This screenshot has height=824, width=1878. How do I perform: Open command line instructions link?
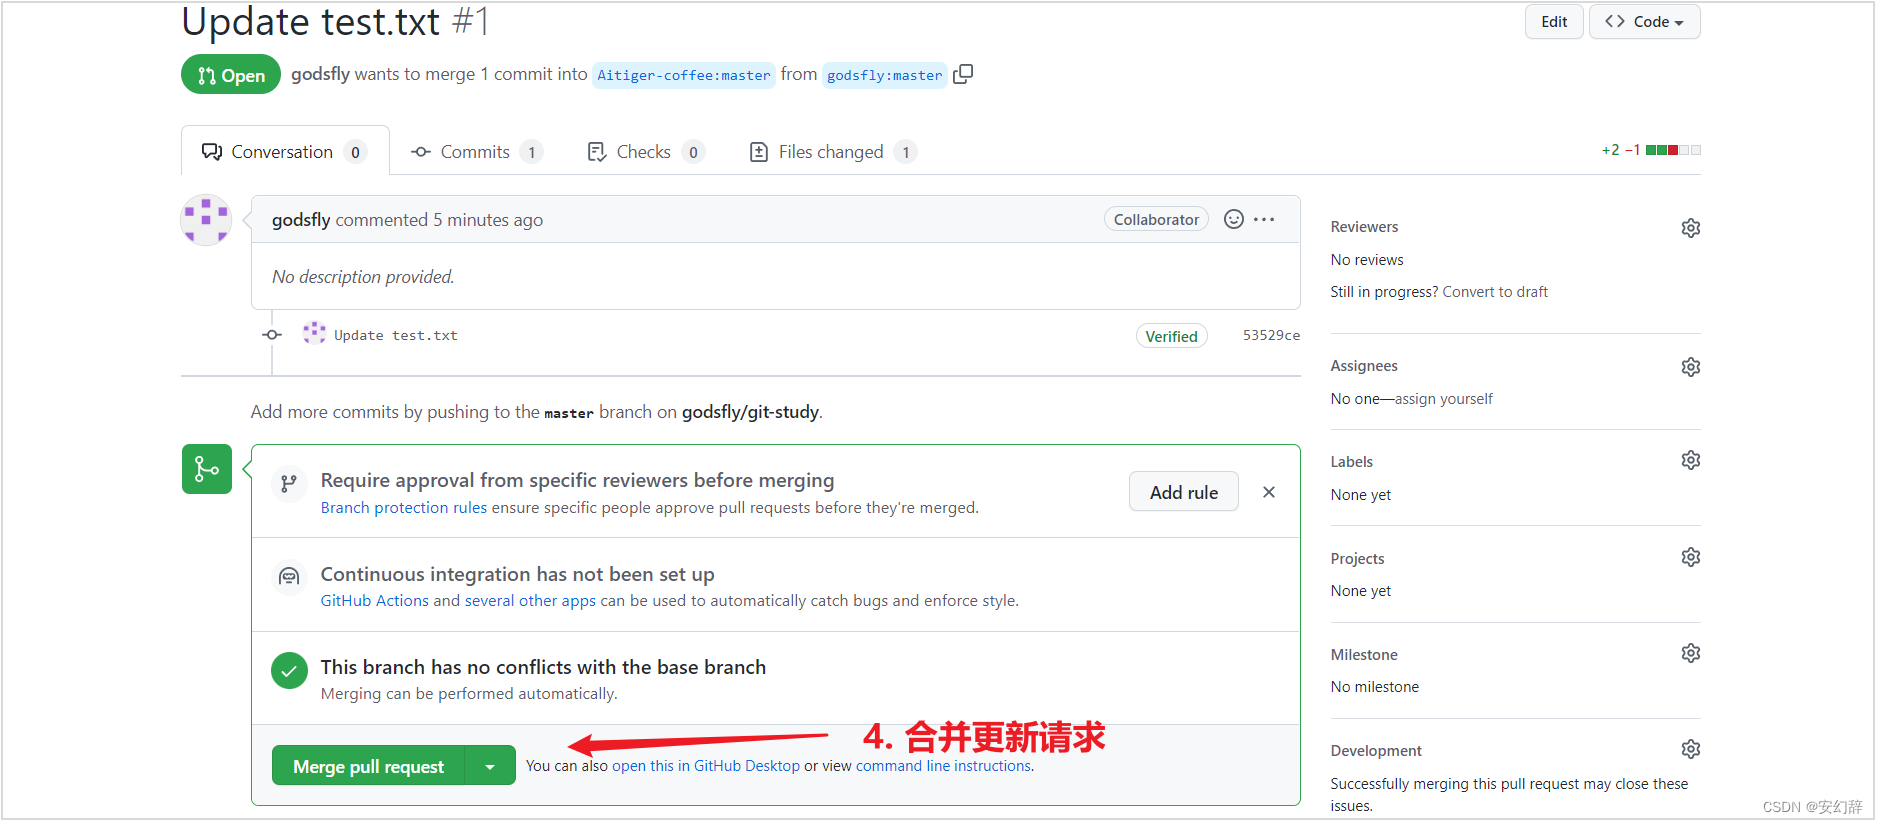943,766
